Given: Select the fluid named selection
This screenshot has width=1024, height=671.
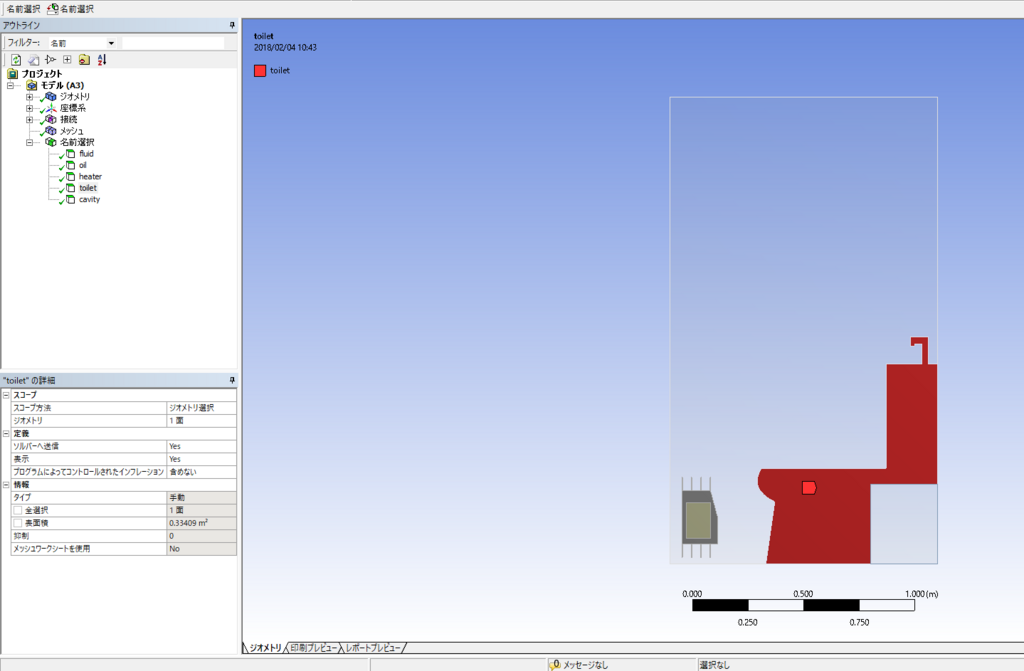Looking at the screenshot, I should (86, 154).
